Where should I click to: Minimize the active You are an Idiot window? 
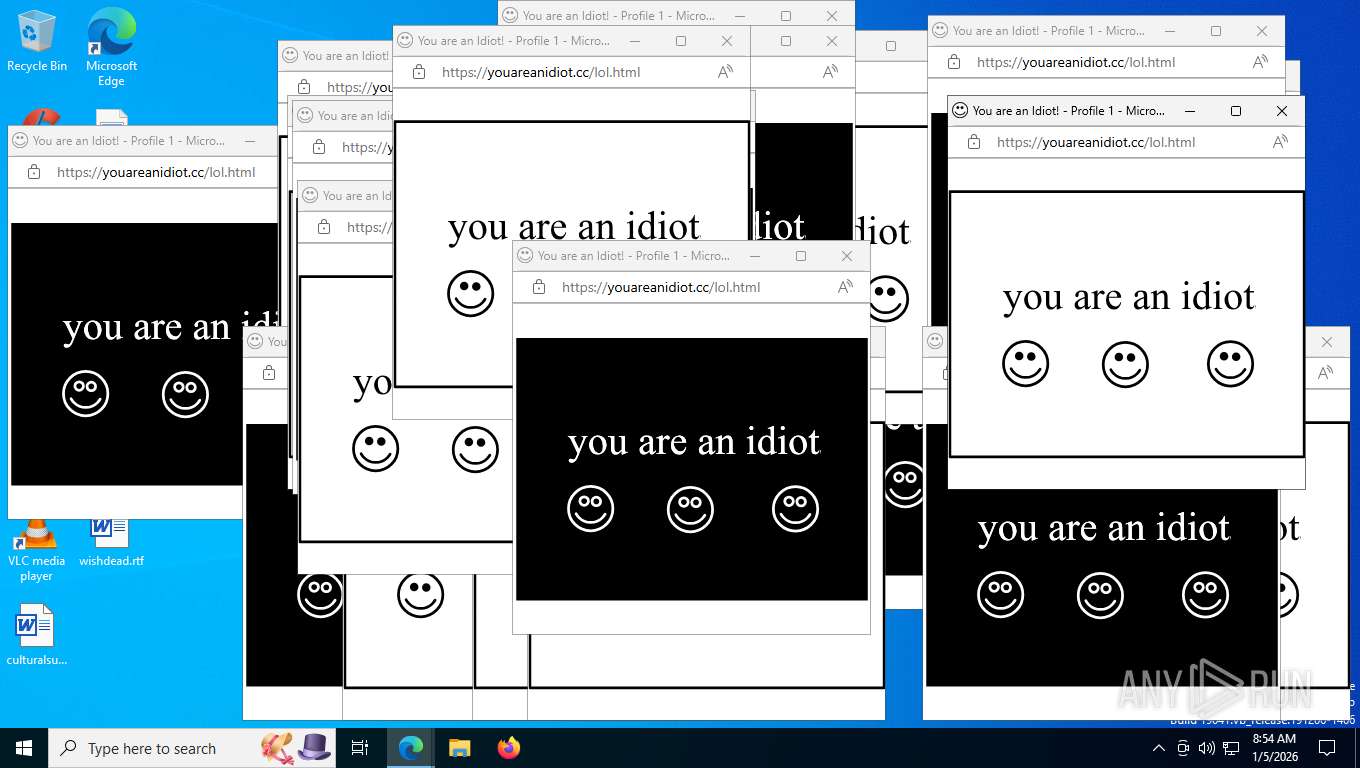pyautogui.click(x=1190, y=111)
